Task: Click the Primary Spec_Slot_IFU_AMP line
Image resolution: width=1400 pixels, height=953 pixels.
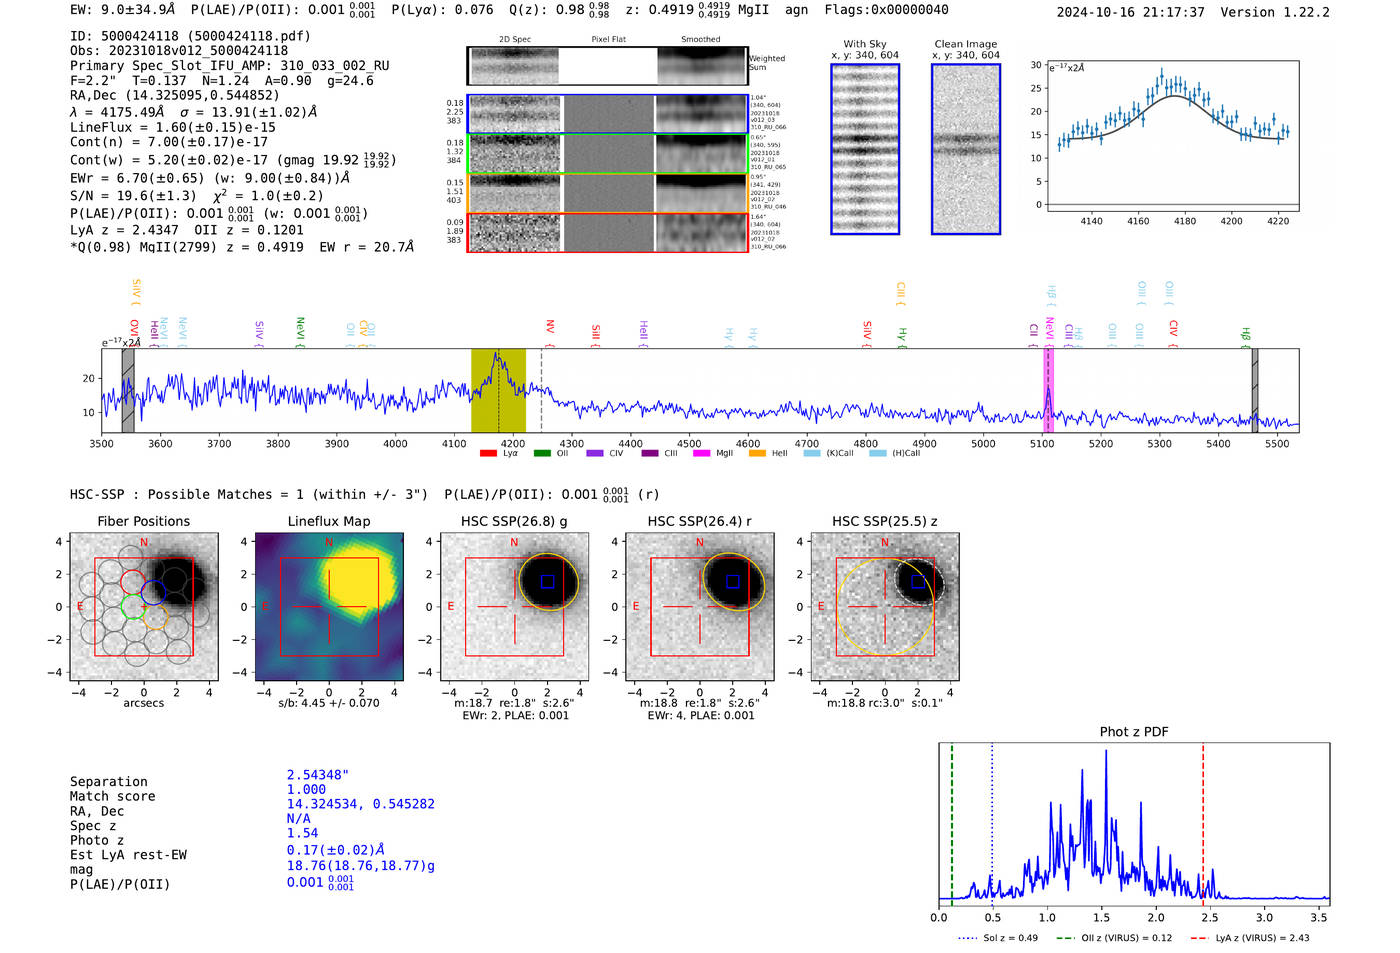Action: (x=230, y=66)
